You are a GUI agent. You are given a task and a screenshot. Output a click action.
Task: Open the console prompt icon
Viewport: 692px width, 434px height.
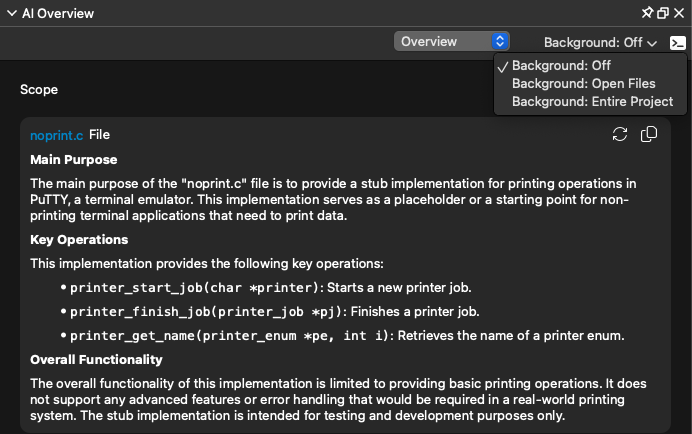tap(677, 43)
